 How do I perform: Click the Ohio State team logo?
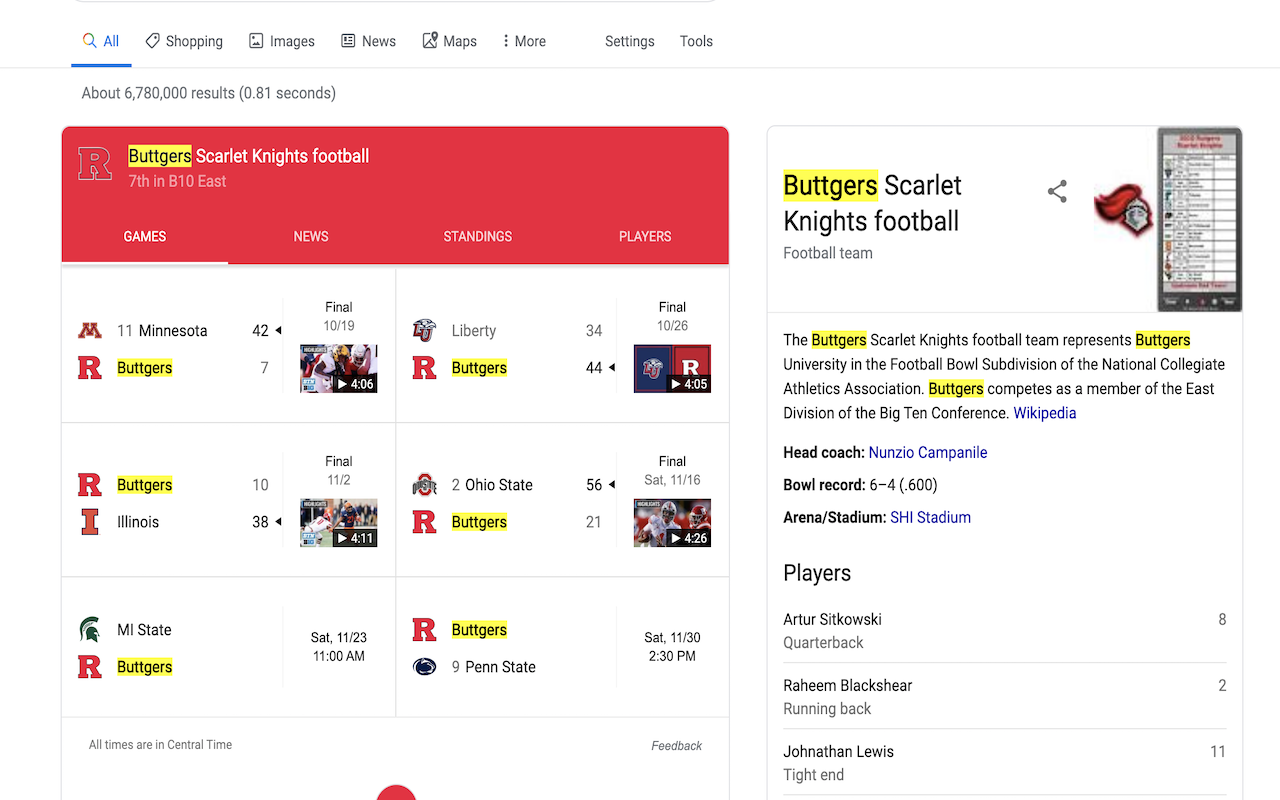coord(424,485)
